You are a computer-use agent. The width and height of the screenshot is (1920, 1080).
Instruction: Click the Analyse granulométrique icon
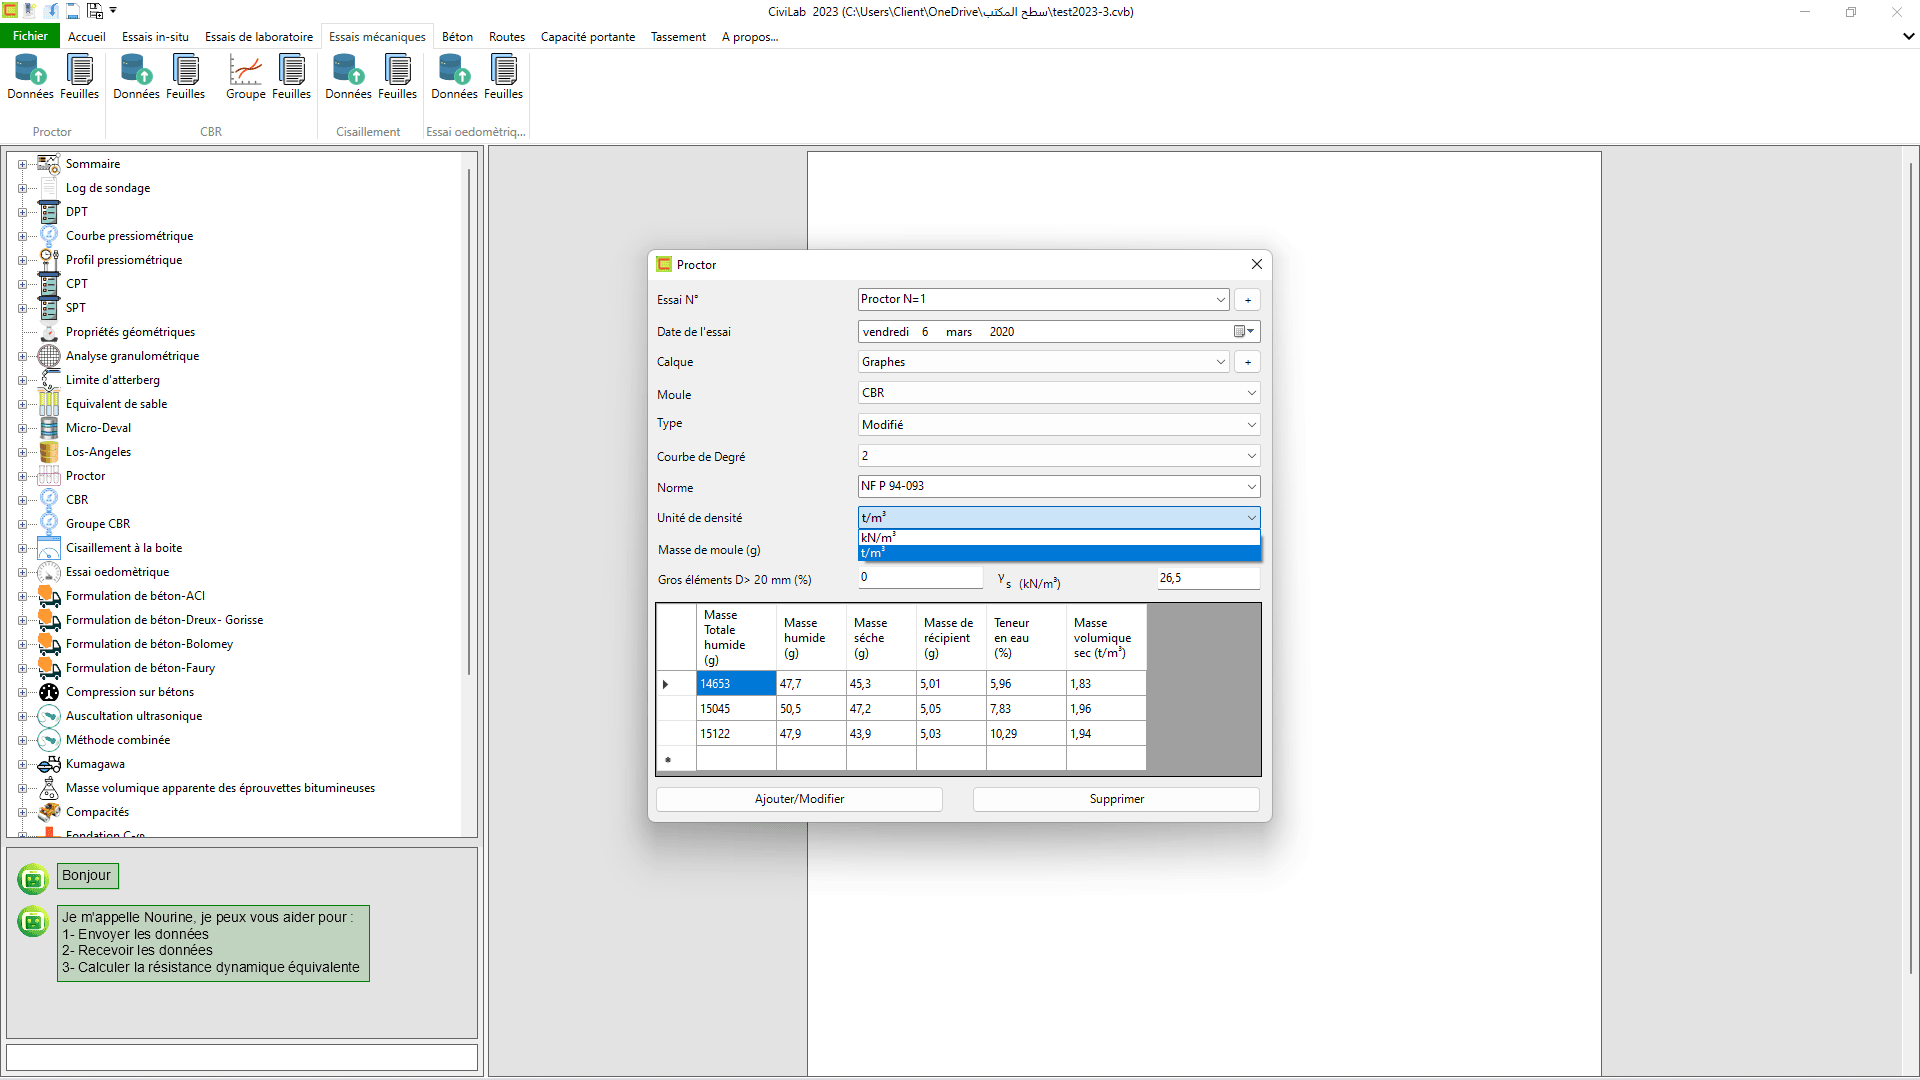point(49,356)
